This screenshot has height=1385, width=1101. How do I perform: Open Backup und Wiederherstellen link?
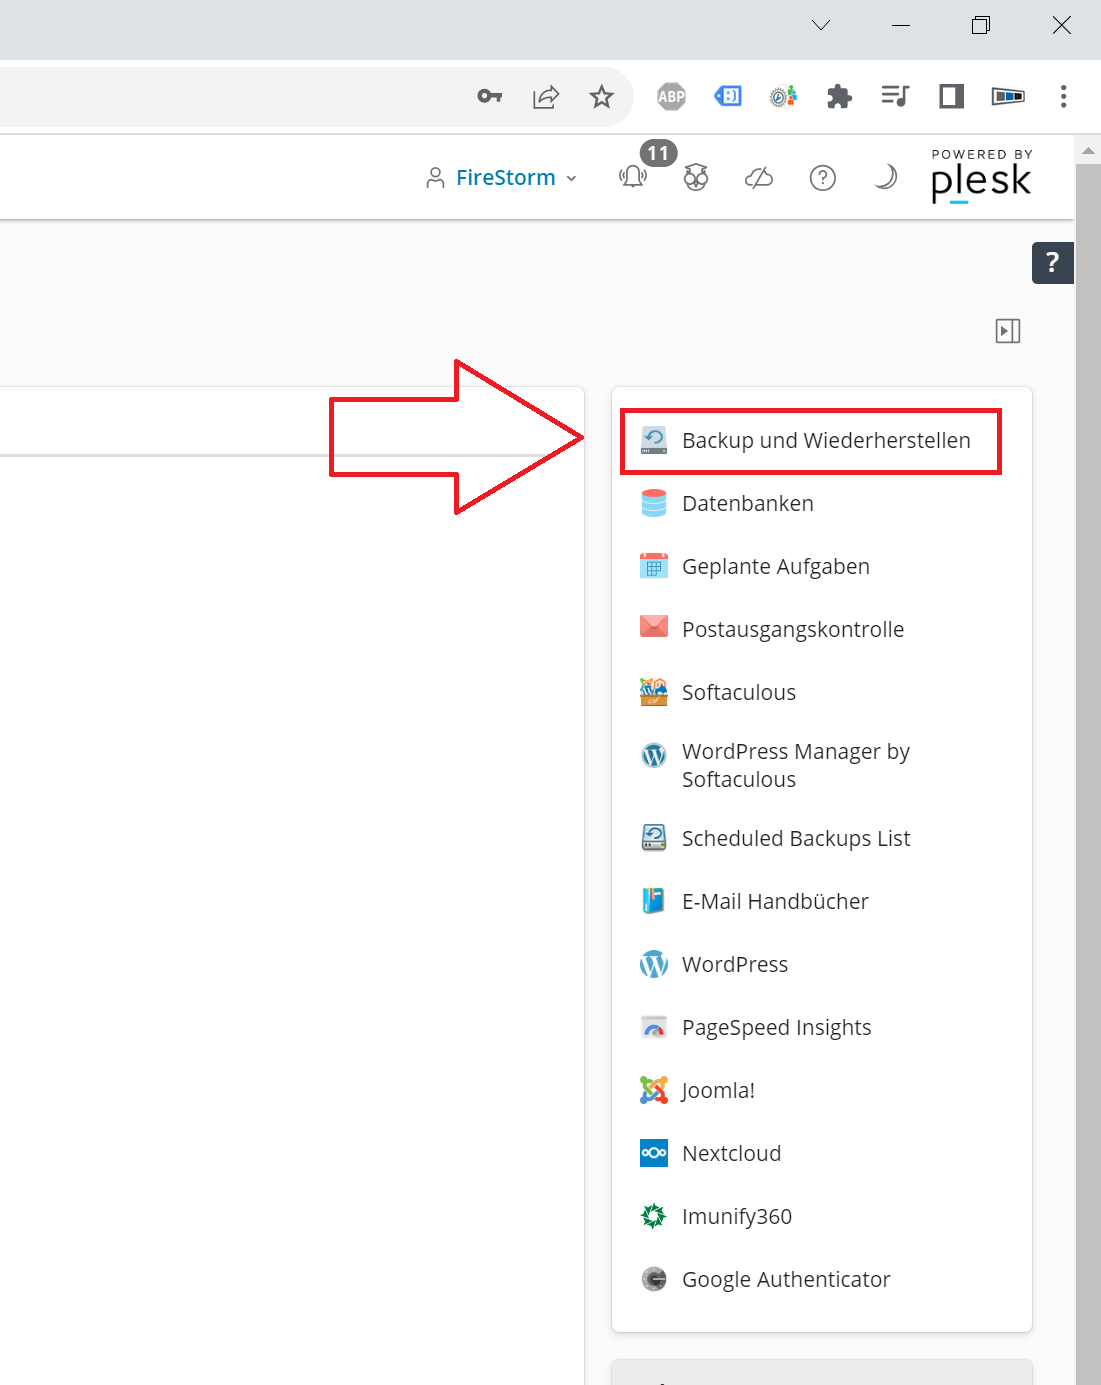click(826, 441)
